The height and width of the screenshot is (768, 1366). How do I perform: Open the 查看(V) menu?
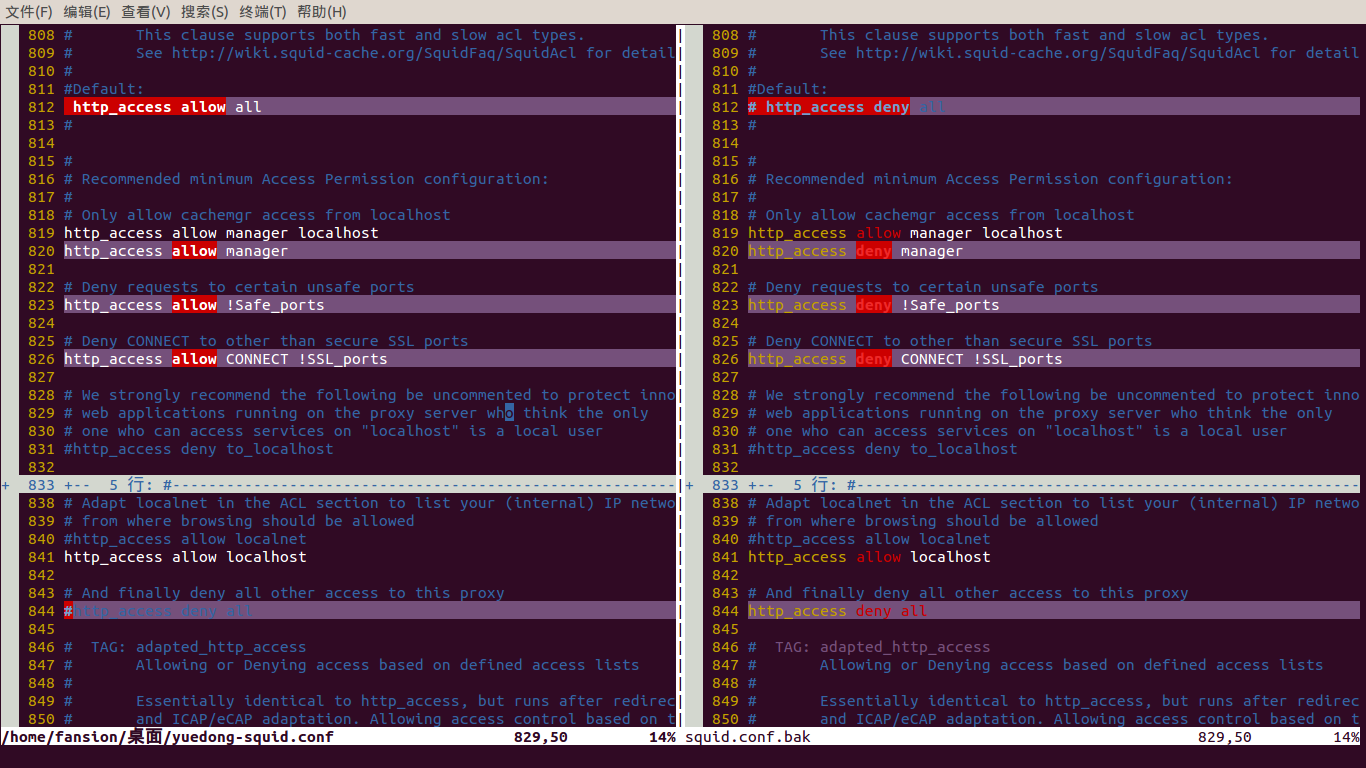pos(146,12)
